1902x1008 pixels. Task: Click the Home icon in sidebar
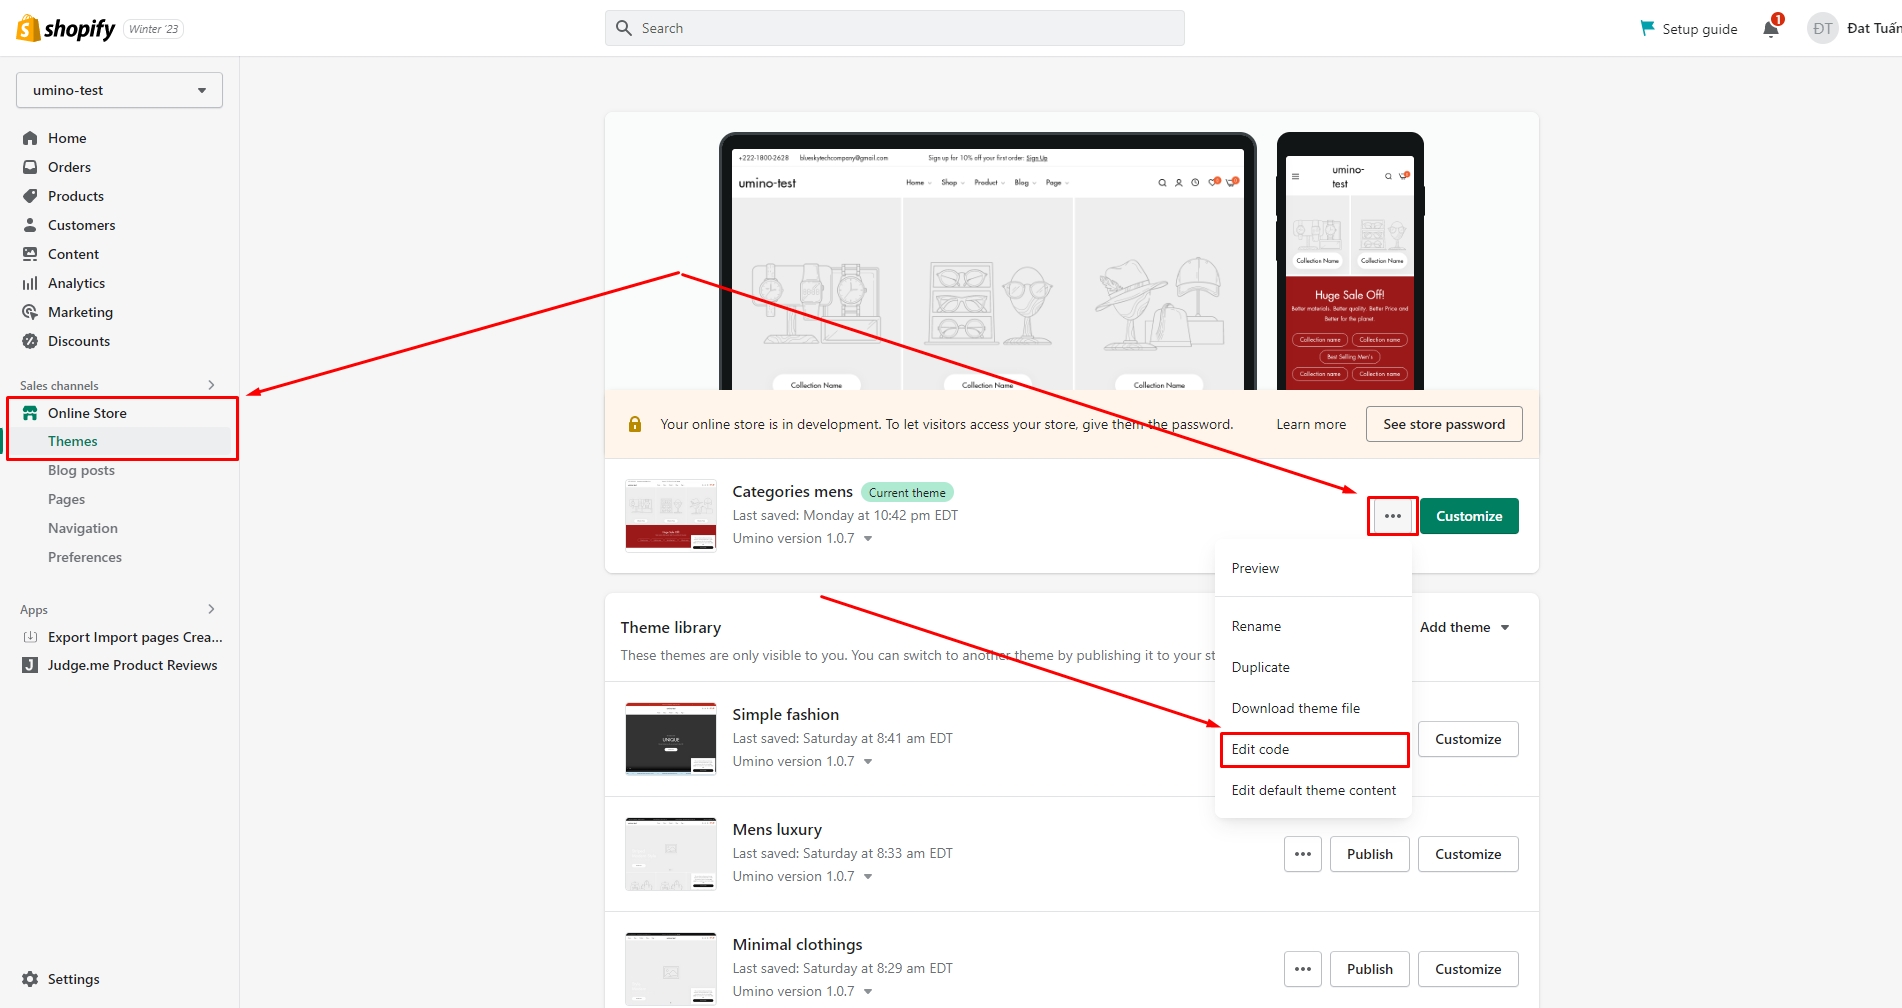30,138
